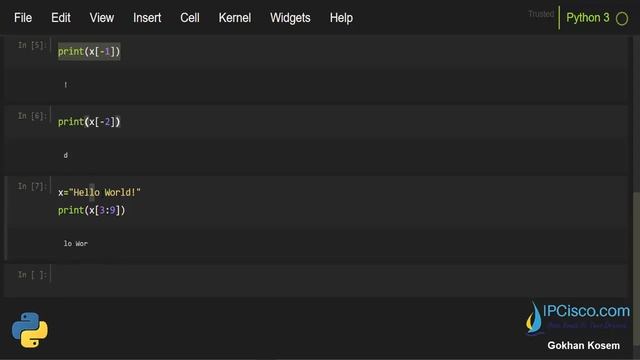
Task: Open the File menu
Action: coord(23,18)
